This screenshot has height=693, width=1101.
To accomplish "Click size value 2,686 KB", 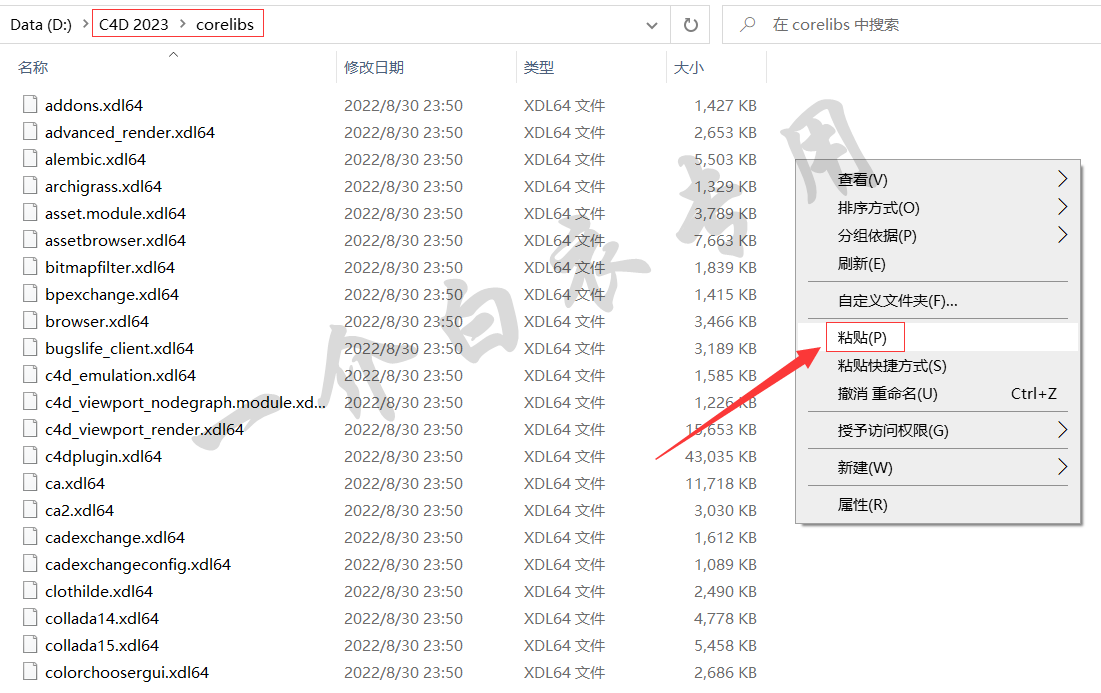I will tap(725, 672).
